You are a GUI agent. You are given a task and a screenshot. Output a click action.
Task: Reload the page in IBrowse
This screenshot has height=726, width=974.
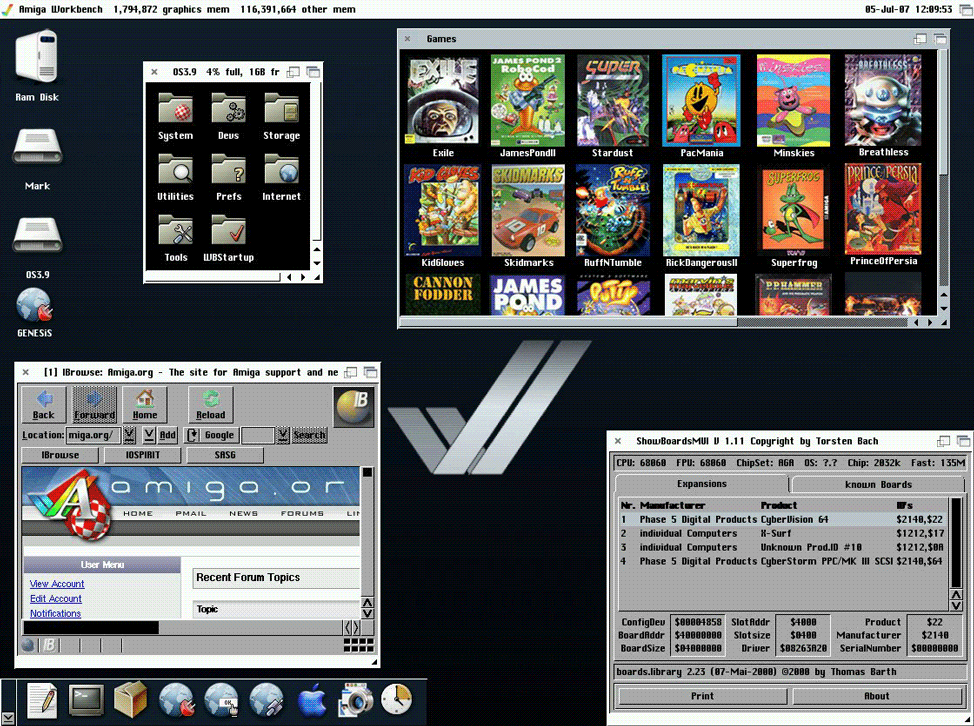point(211,405)
